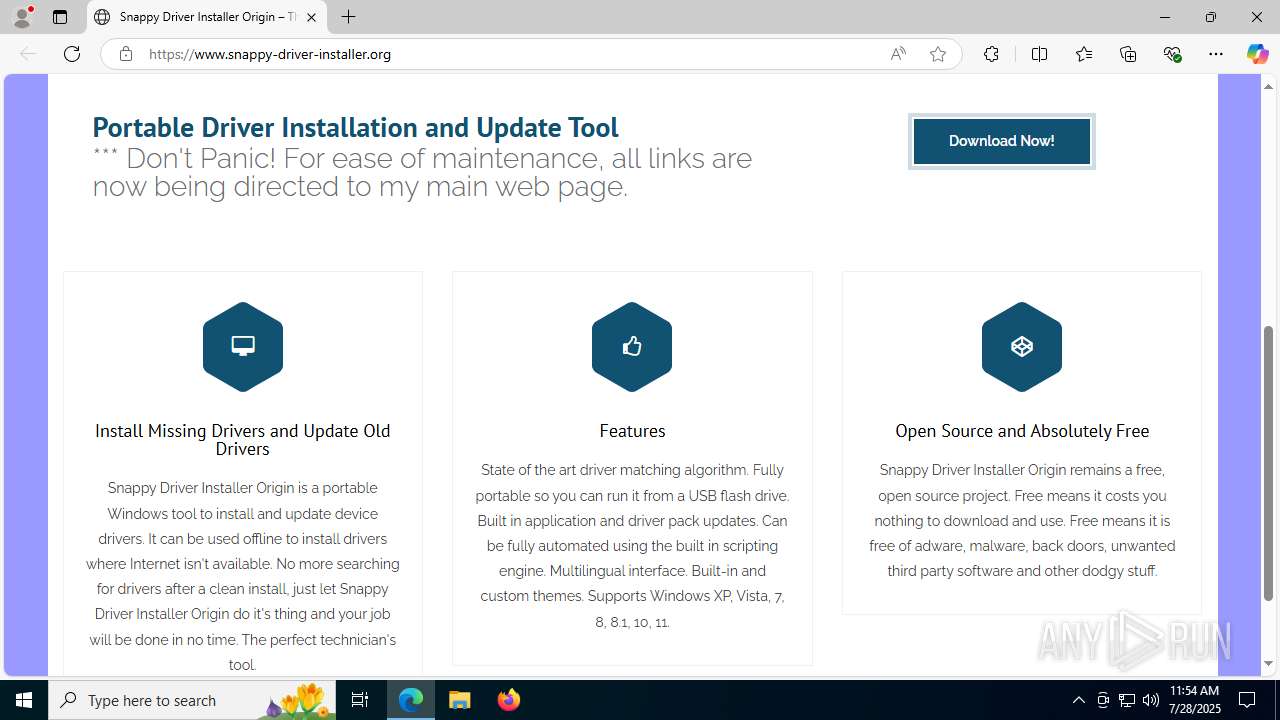Viewport: 1280px width, 720px height.
Task: Click the Install Missing Drivers heading
Action: 243,439
